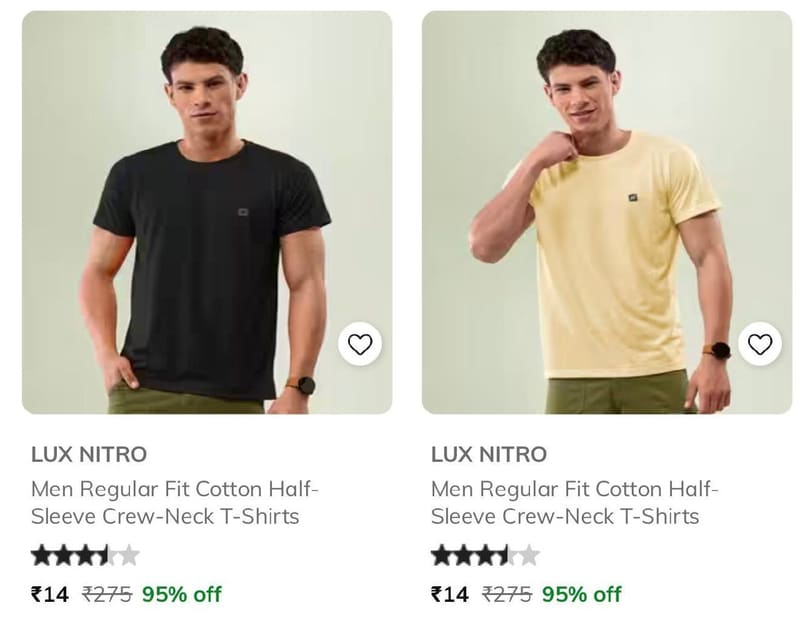Click the logo patch on yellow t-shirt
The height and width of the screenshot is (620, 800).
[633, 197]
